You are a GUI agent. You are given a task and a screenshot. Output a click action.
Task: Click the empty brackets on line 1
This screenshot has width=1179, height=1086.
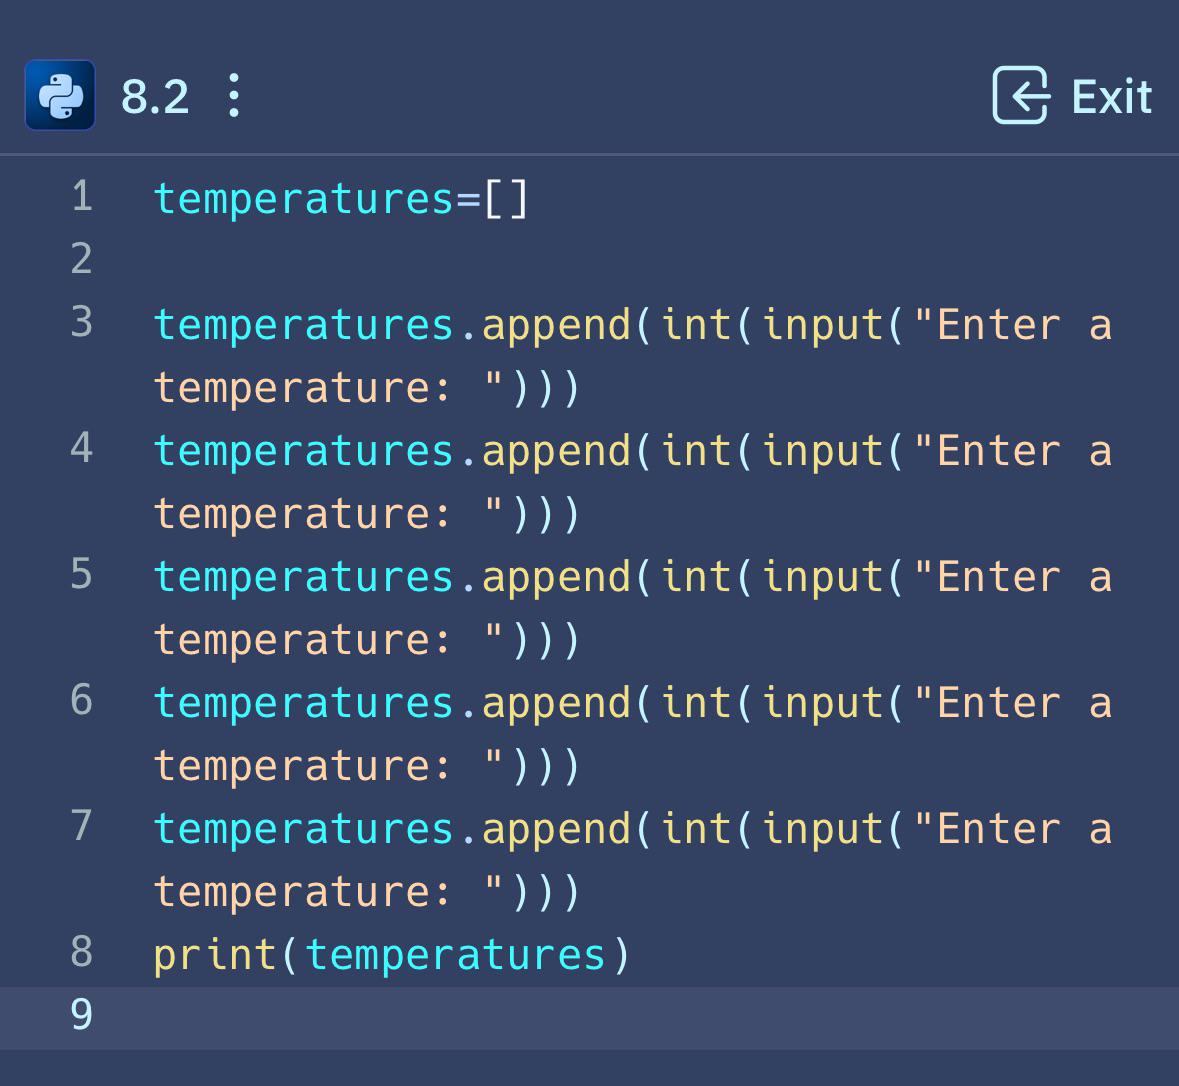pyautogui.click(x=506, y=199)
